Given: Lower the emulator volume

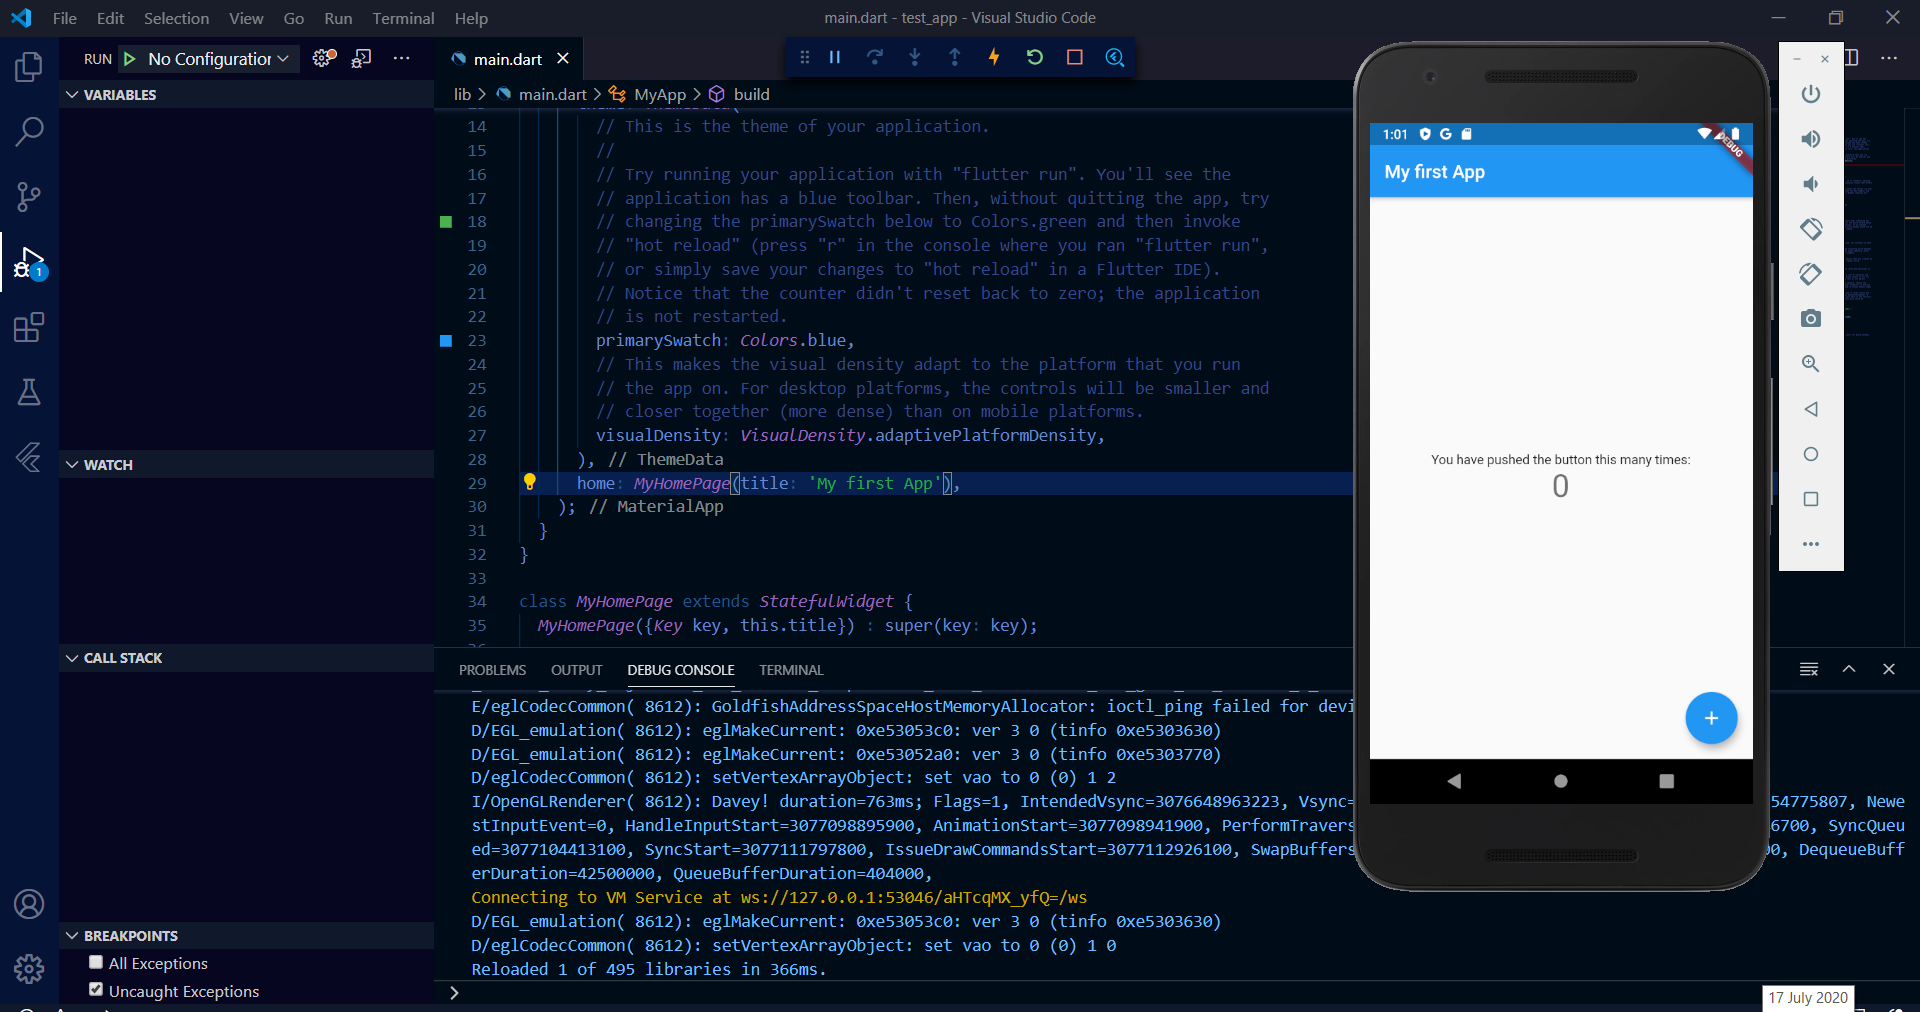Looking at the screenshot, I should (x=1810, y=184).
